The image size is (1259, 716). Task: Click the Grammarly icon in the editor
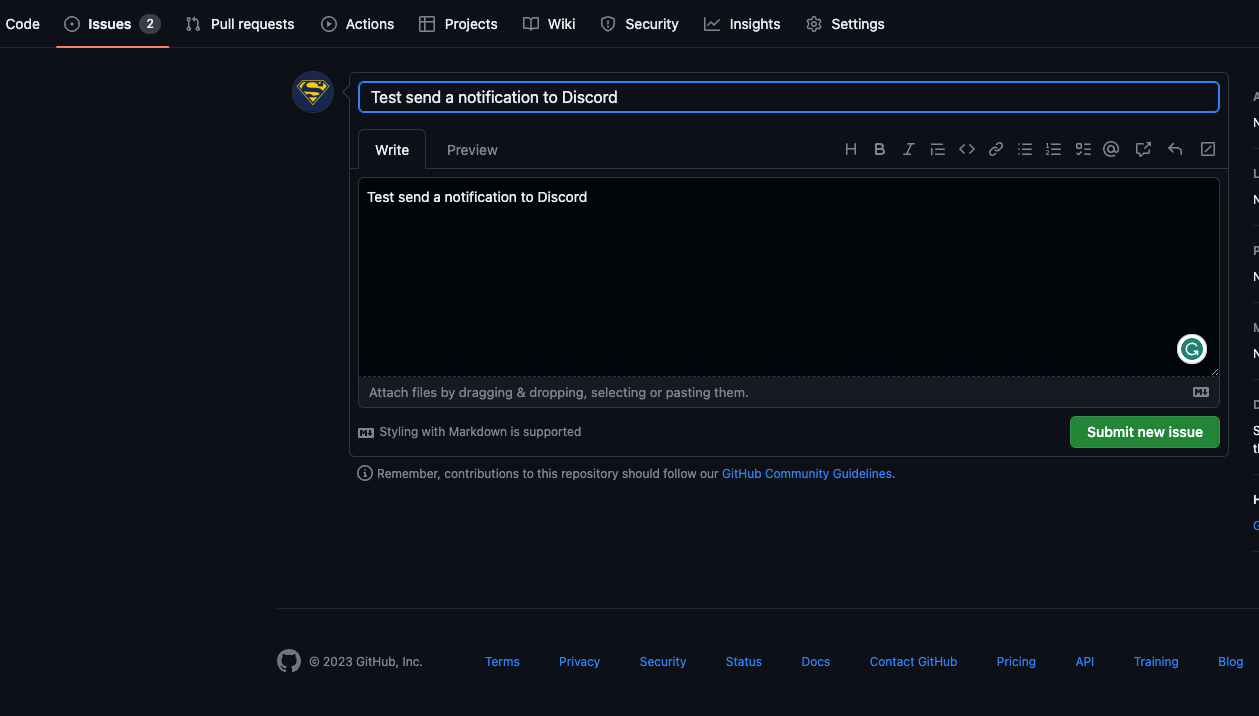point(1191,348)
